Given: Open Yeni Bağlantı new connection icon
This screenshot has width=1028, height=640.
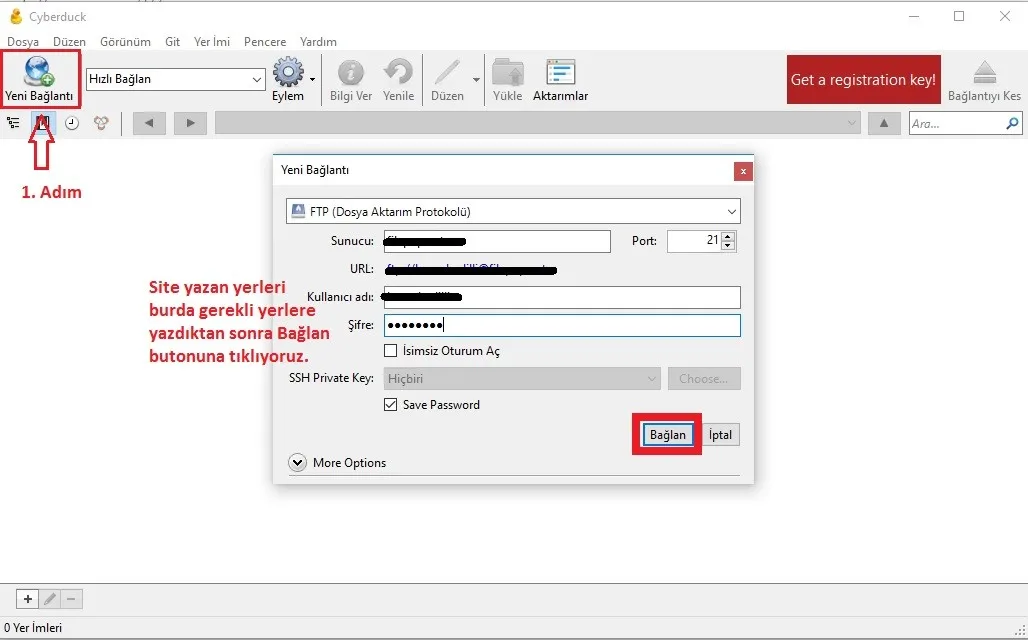Looking at the screenshot, I should 39,72.
